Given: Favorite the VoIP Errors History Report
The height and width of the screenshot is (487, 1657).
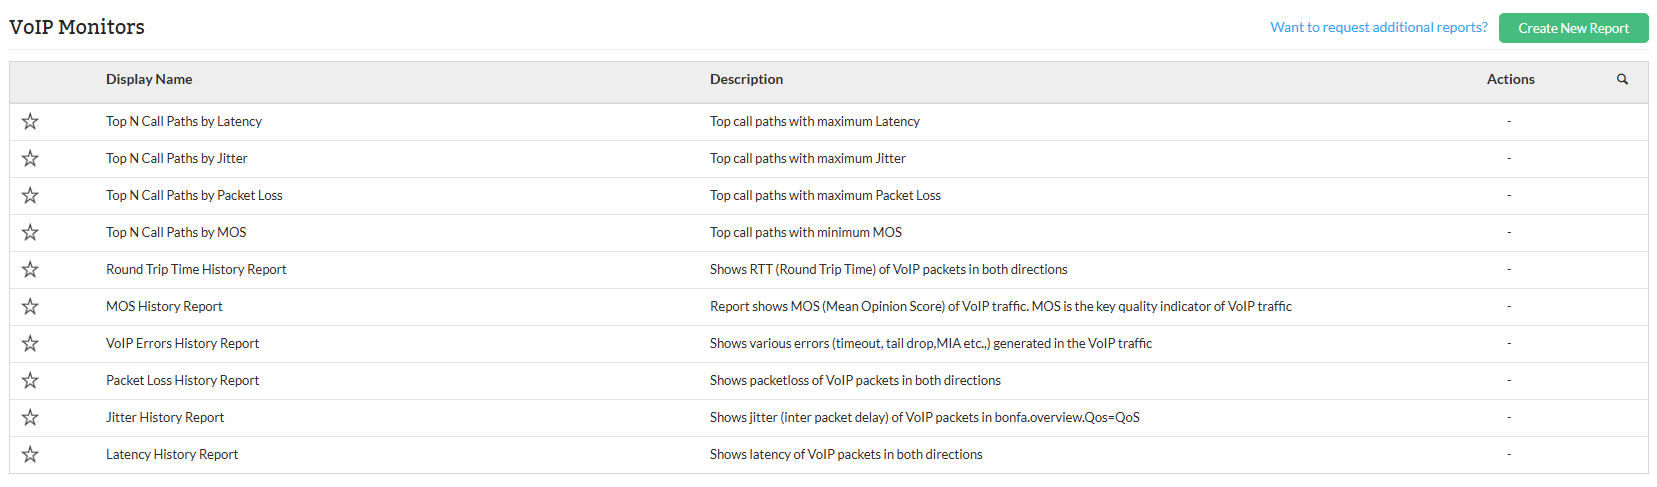Looking at the screenshot, I should coord(30,344).
